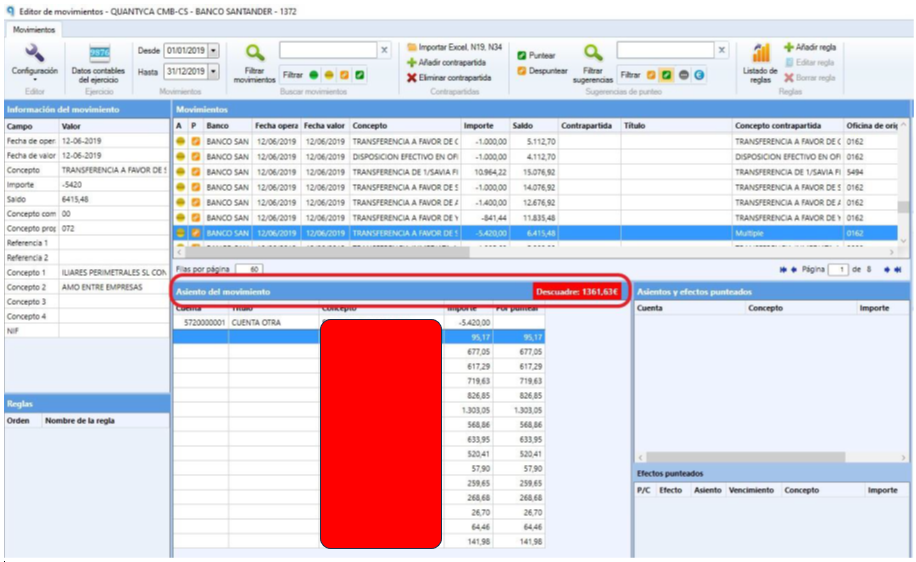
Task: Click the Página number field
Action: point(838,269)
